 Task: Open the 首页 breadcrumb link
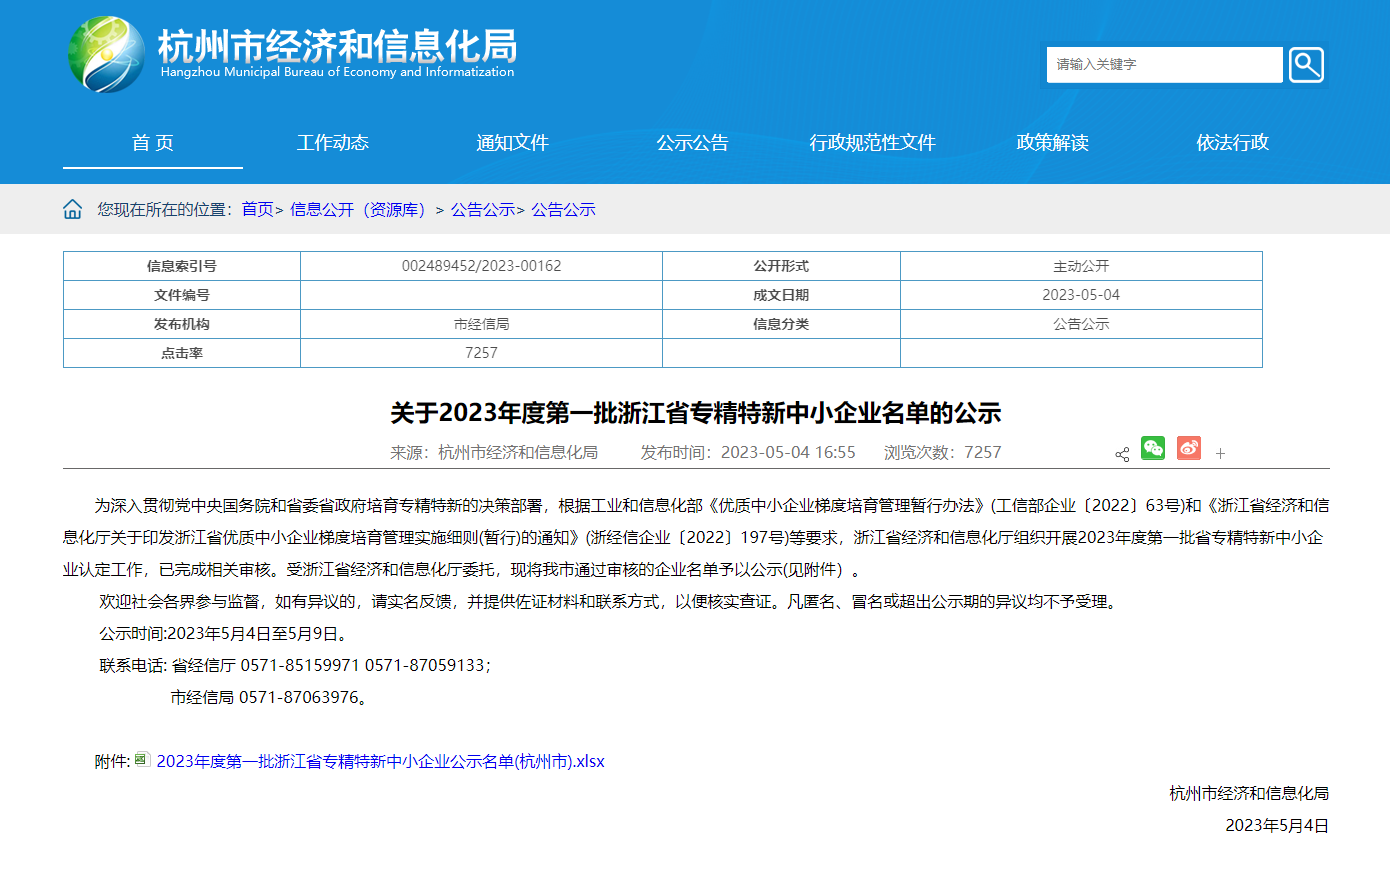pos(257,209)
